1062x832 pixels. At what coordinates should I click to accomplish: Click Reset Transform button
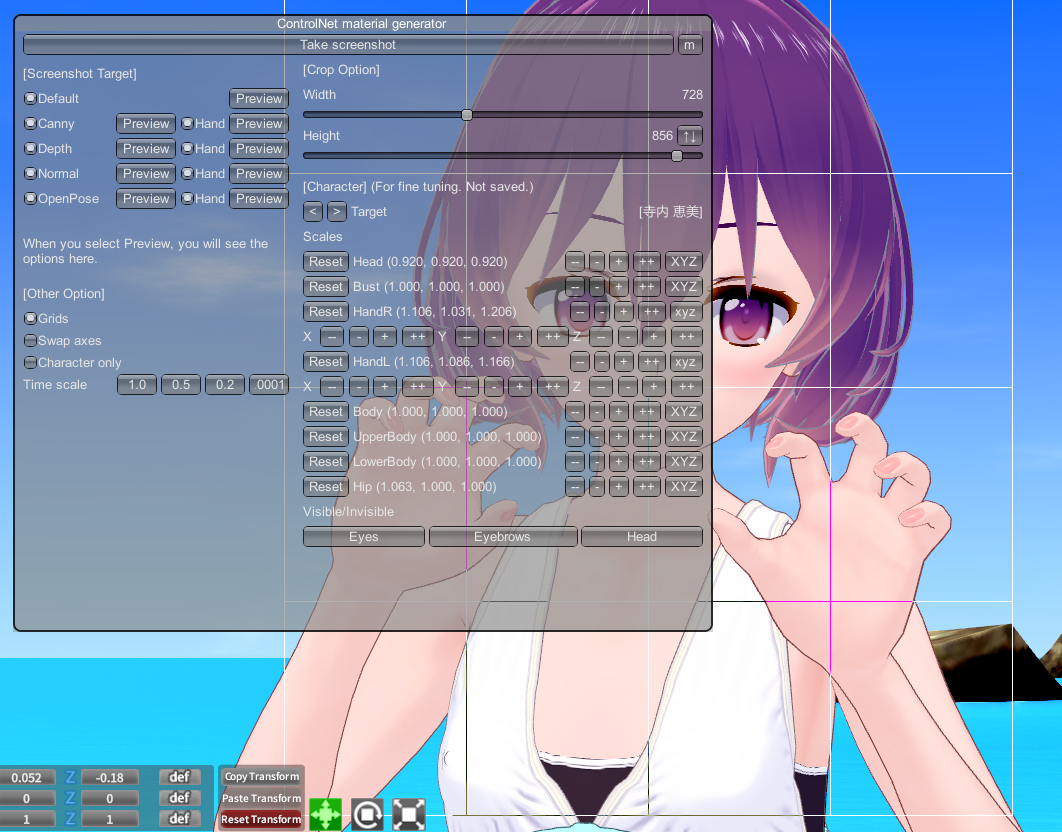[x=261, y=819]
